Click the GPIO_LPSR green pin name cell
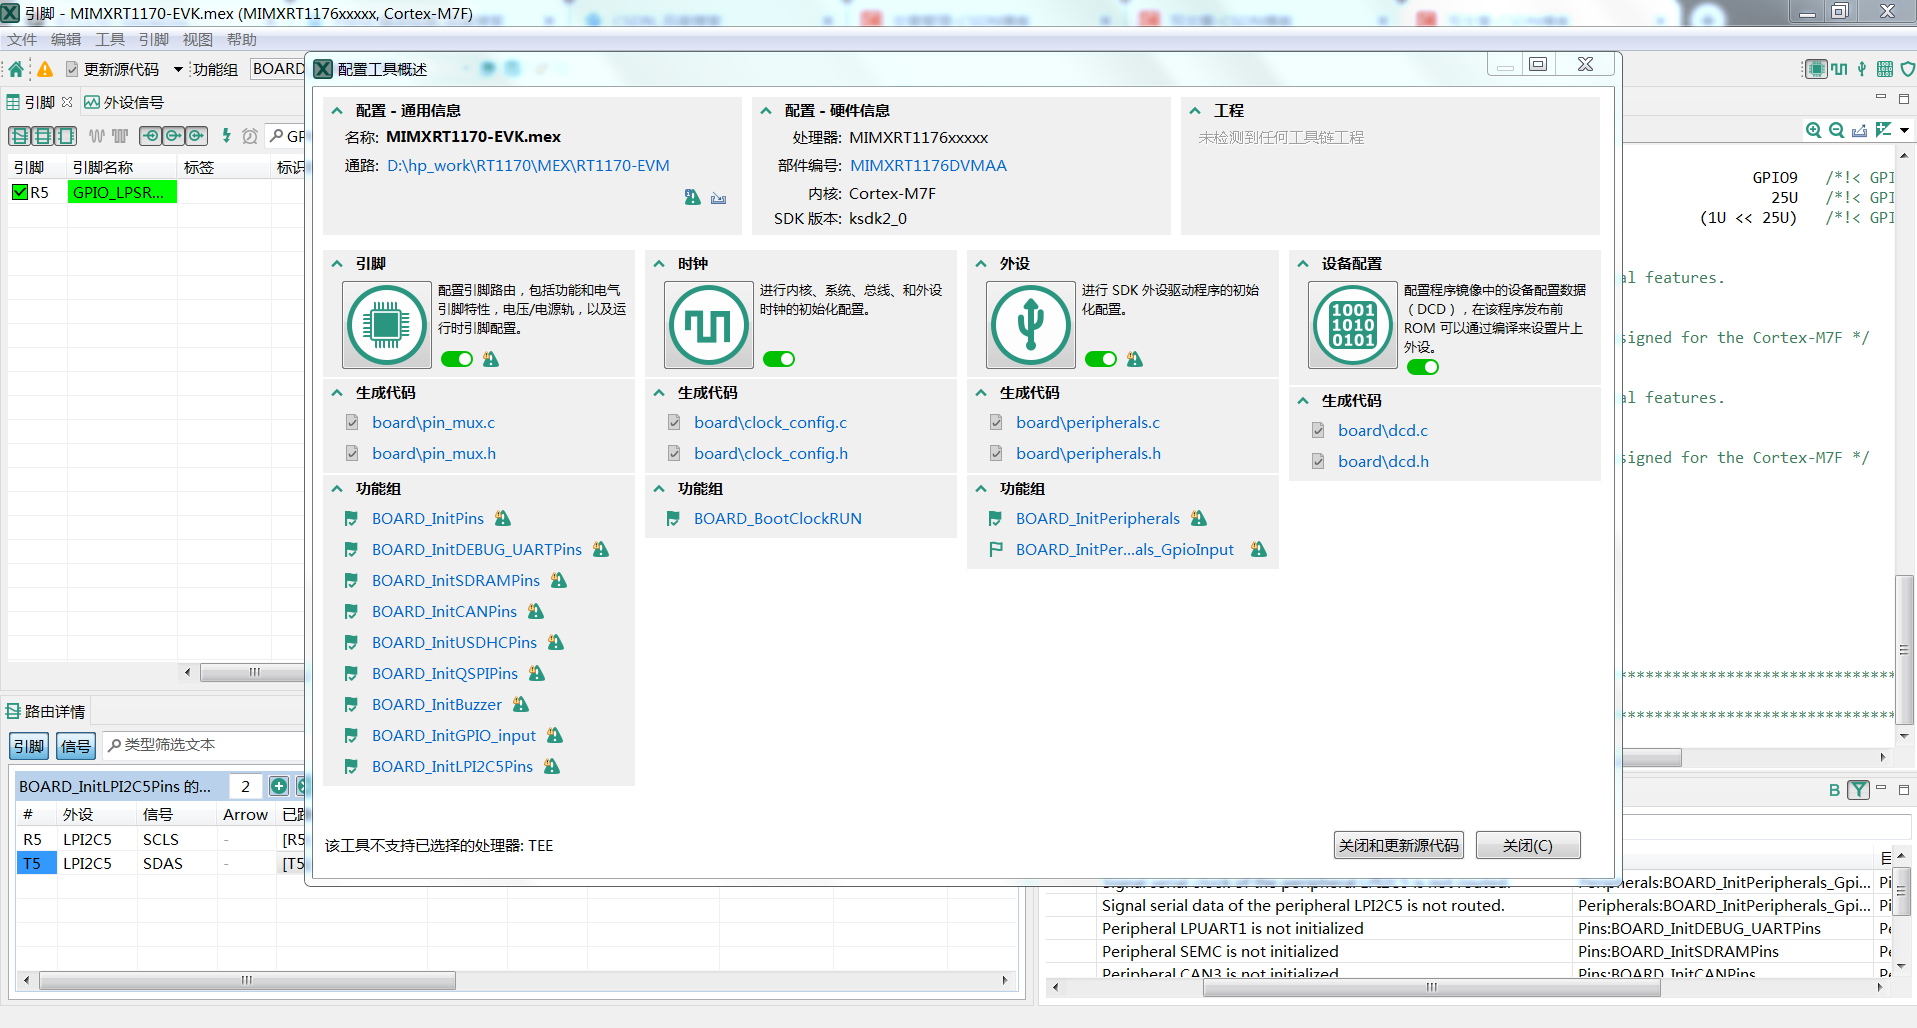Image resolution: width=1917 pixels, height=1028 pixels. [122, 192]
